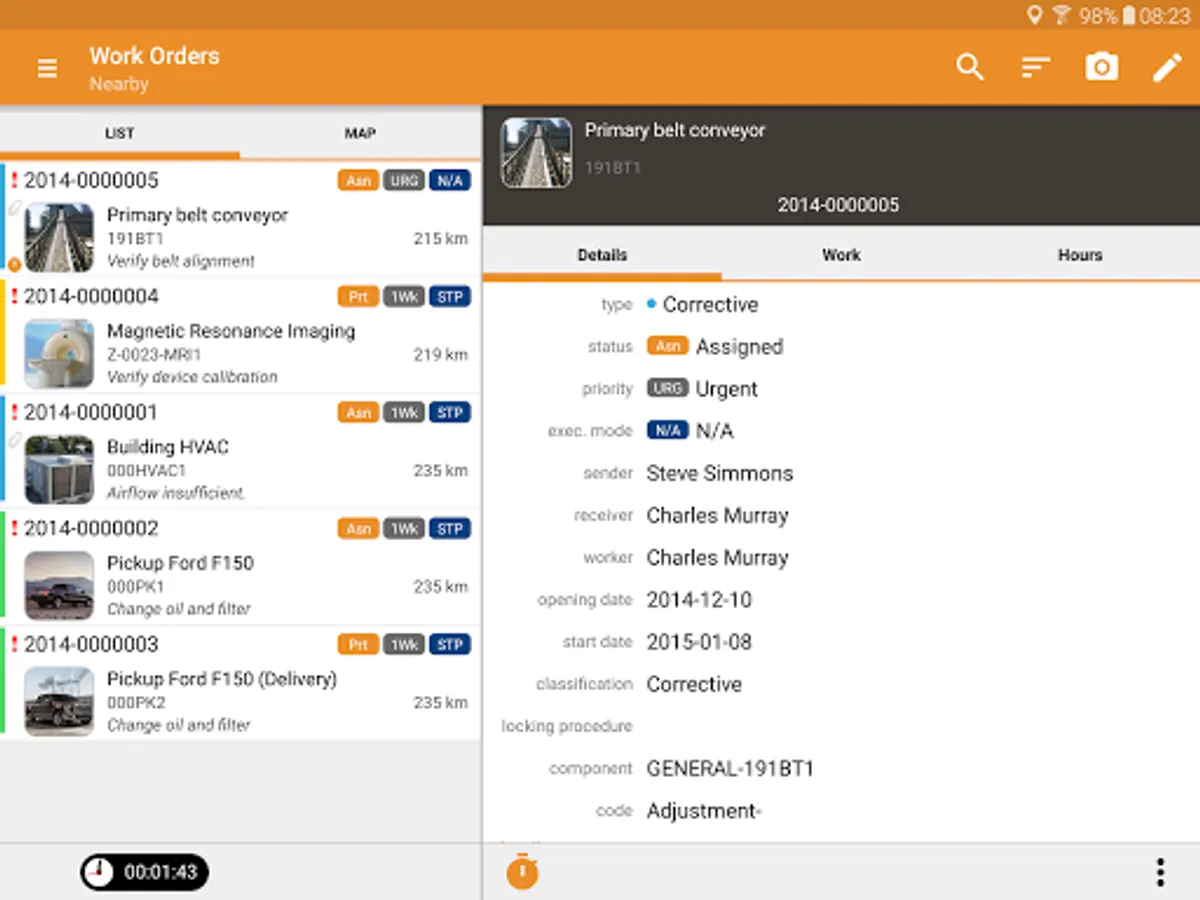Tap the STP badge on order 2014-0000003
Screen dimensions: 1200x900
coord(450,645)
